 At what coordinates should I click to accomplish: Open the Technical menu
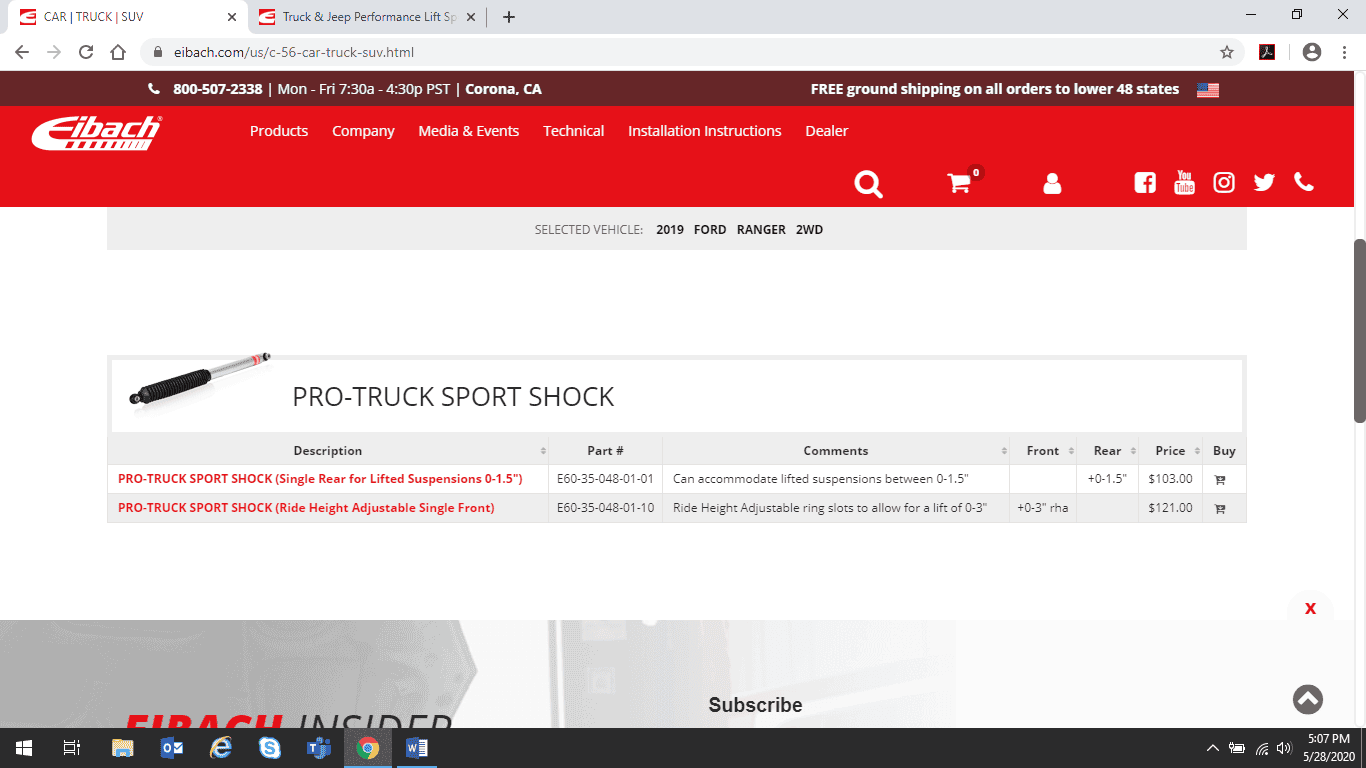tap(574, 131)
